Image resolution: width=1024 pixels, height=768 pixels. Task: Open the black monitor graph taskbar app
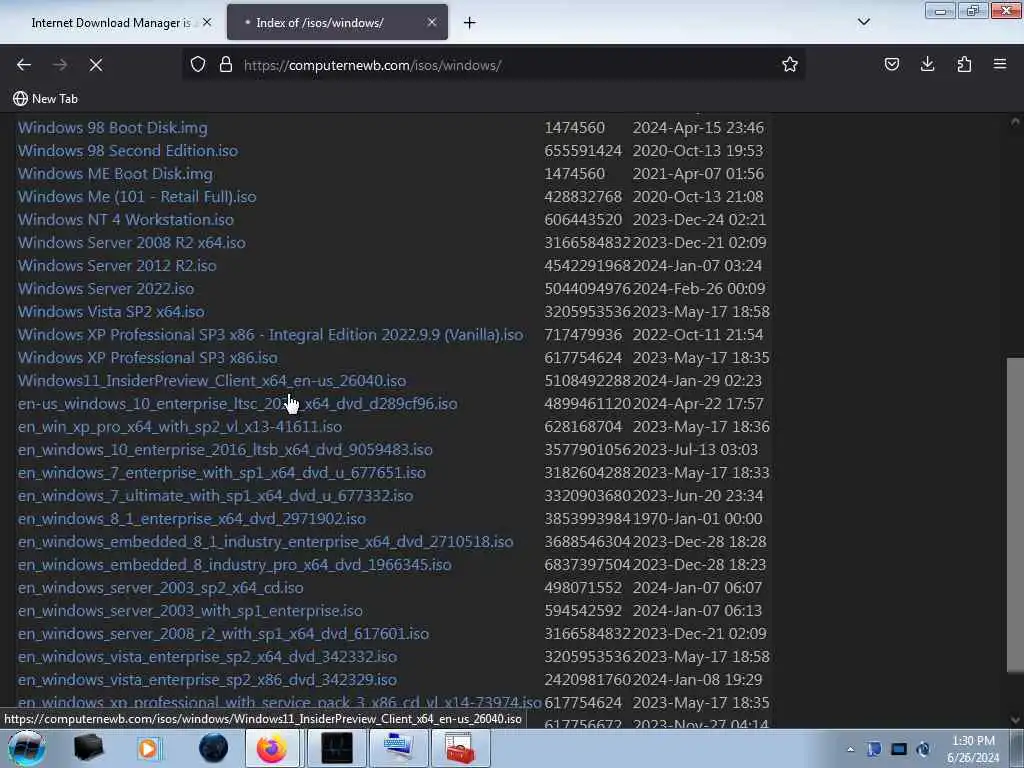337,748
